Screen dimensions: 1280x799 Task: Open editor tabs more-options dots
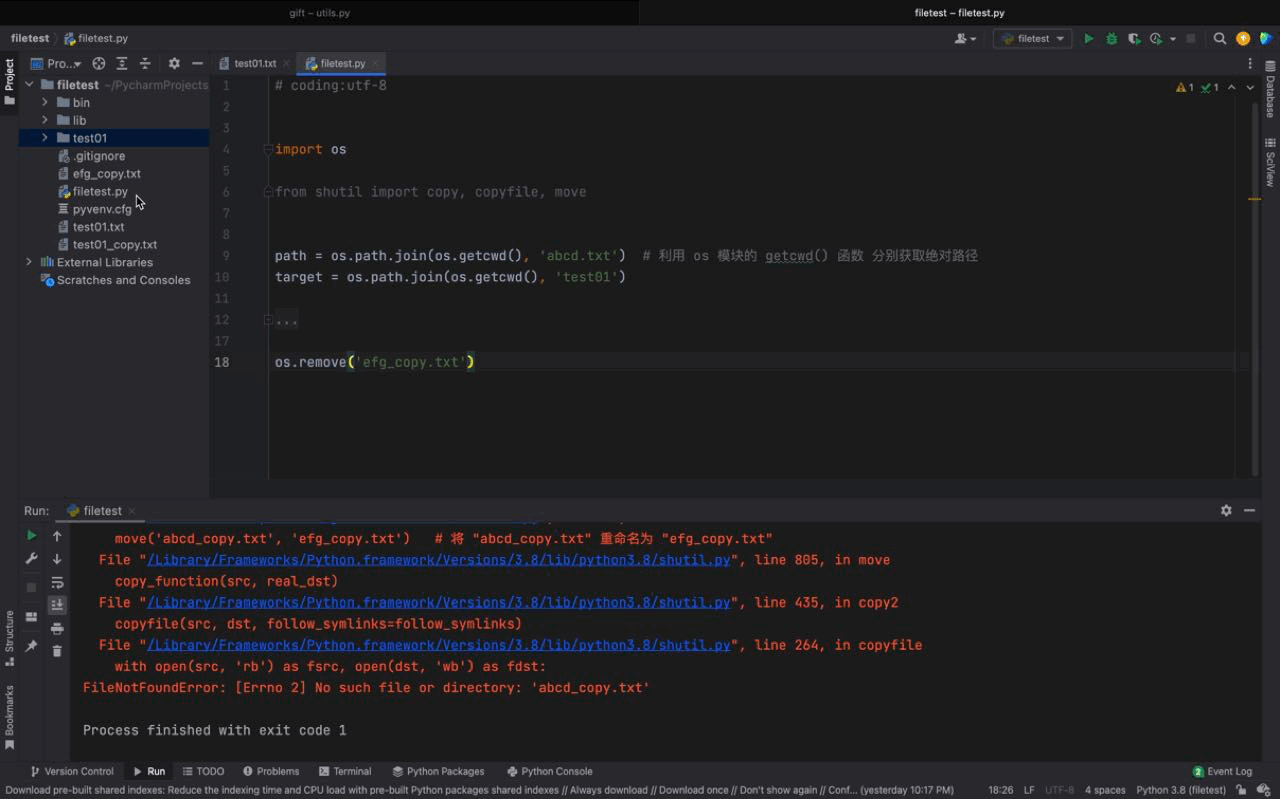coord(1250,63)
